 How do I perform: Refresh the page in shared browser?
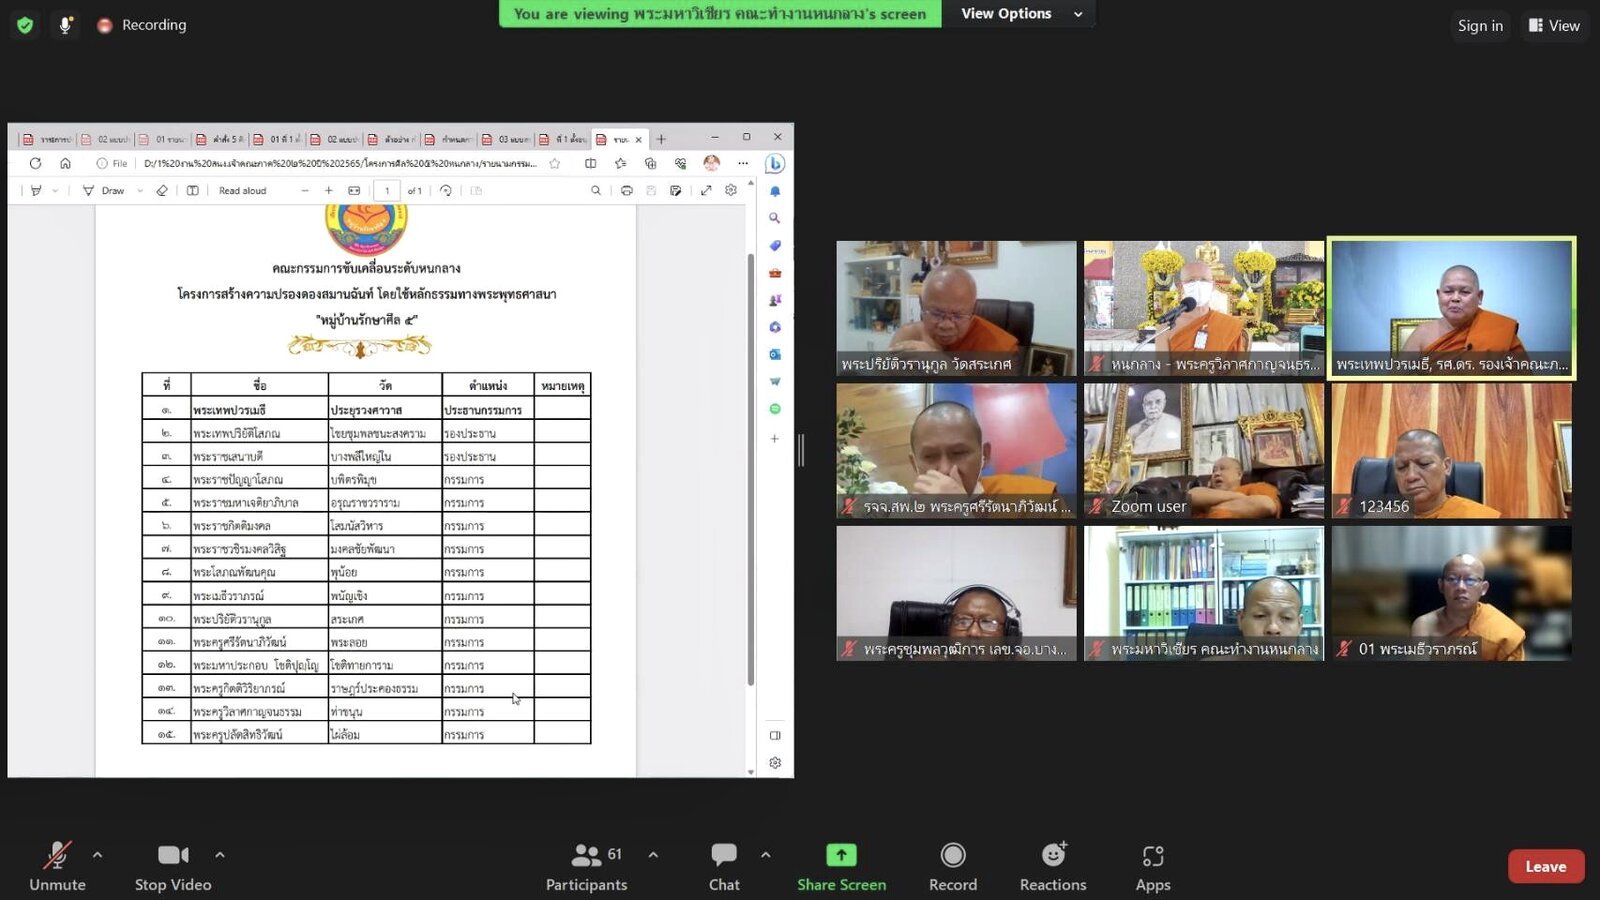pos(35,163)
